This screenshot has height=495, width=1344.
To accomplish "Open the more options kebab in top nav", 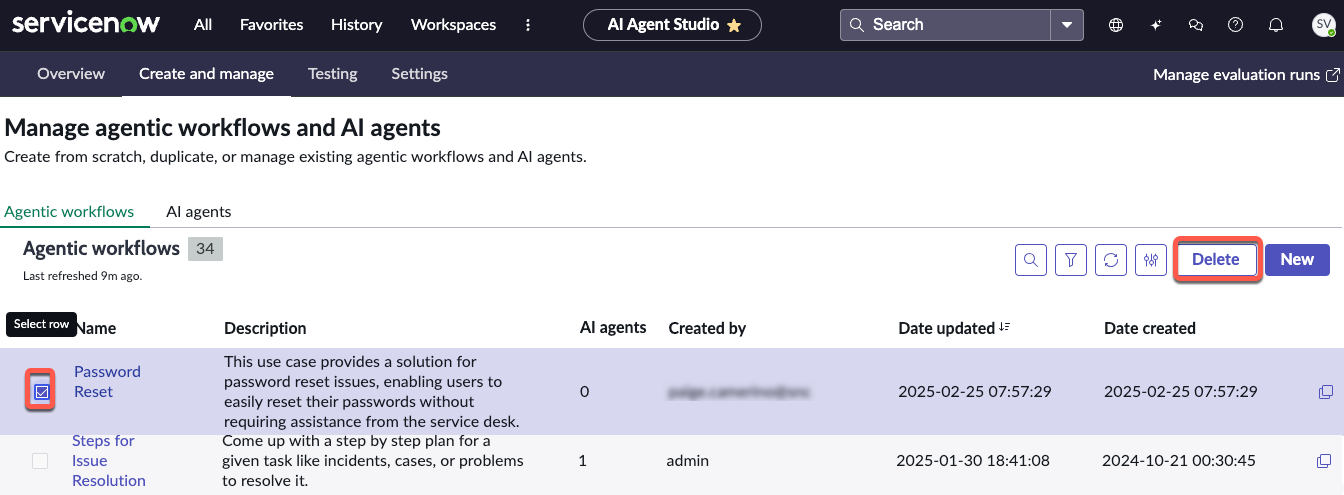I will pyautogui.click(x=528, y=24).
